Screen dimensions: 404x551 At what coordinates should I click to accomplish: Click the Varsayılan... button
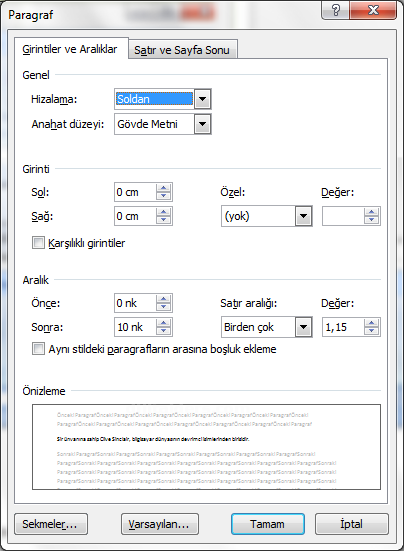click(x=160, y=524)
